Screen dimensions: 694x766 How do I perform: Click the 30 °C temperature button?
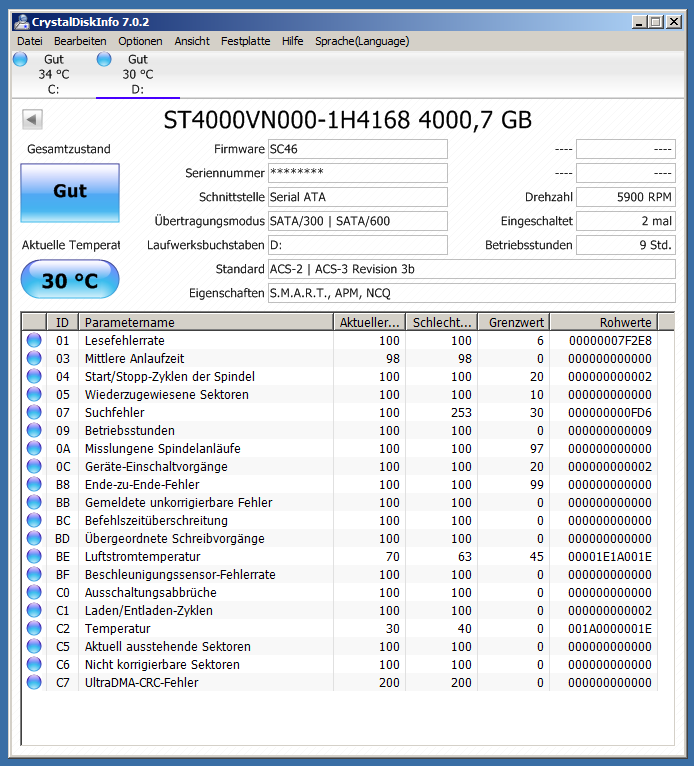[x=70, y=279]
